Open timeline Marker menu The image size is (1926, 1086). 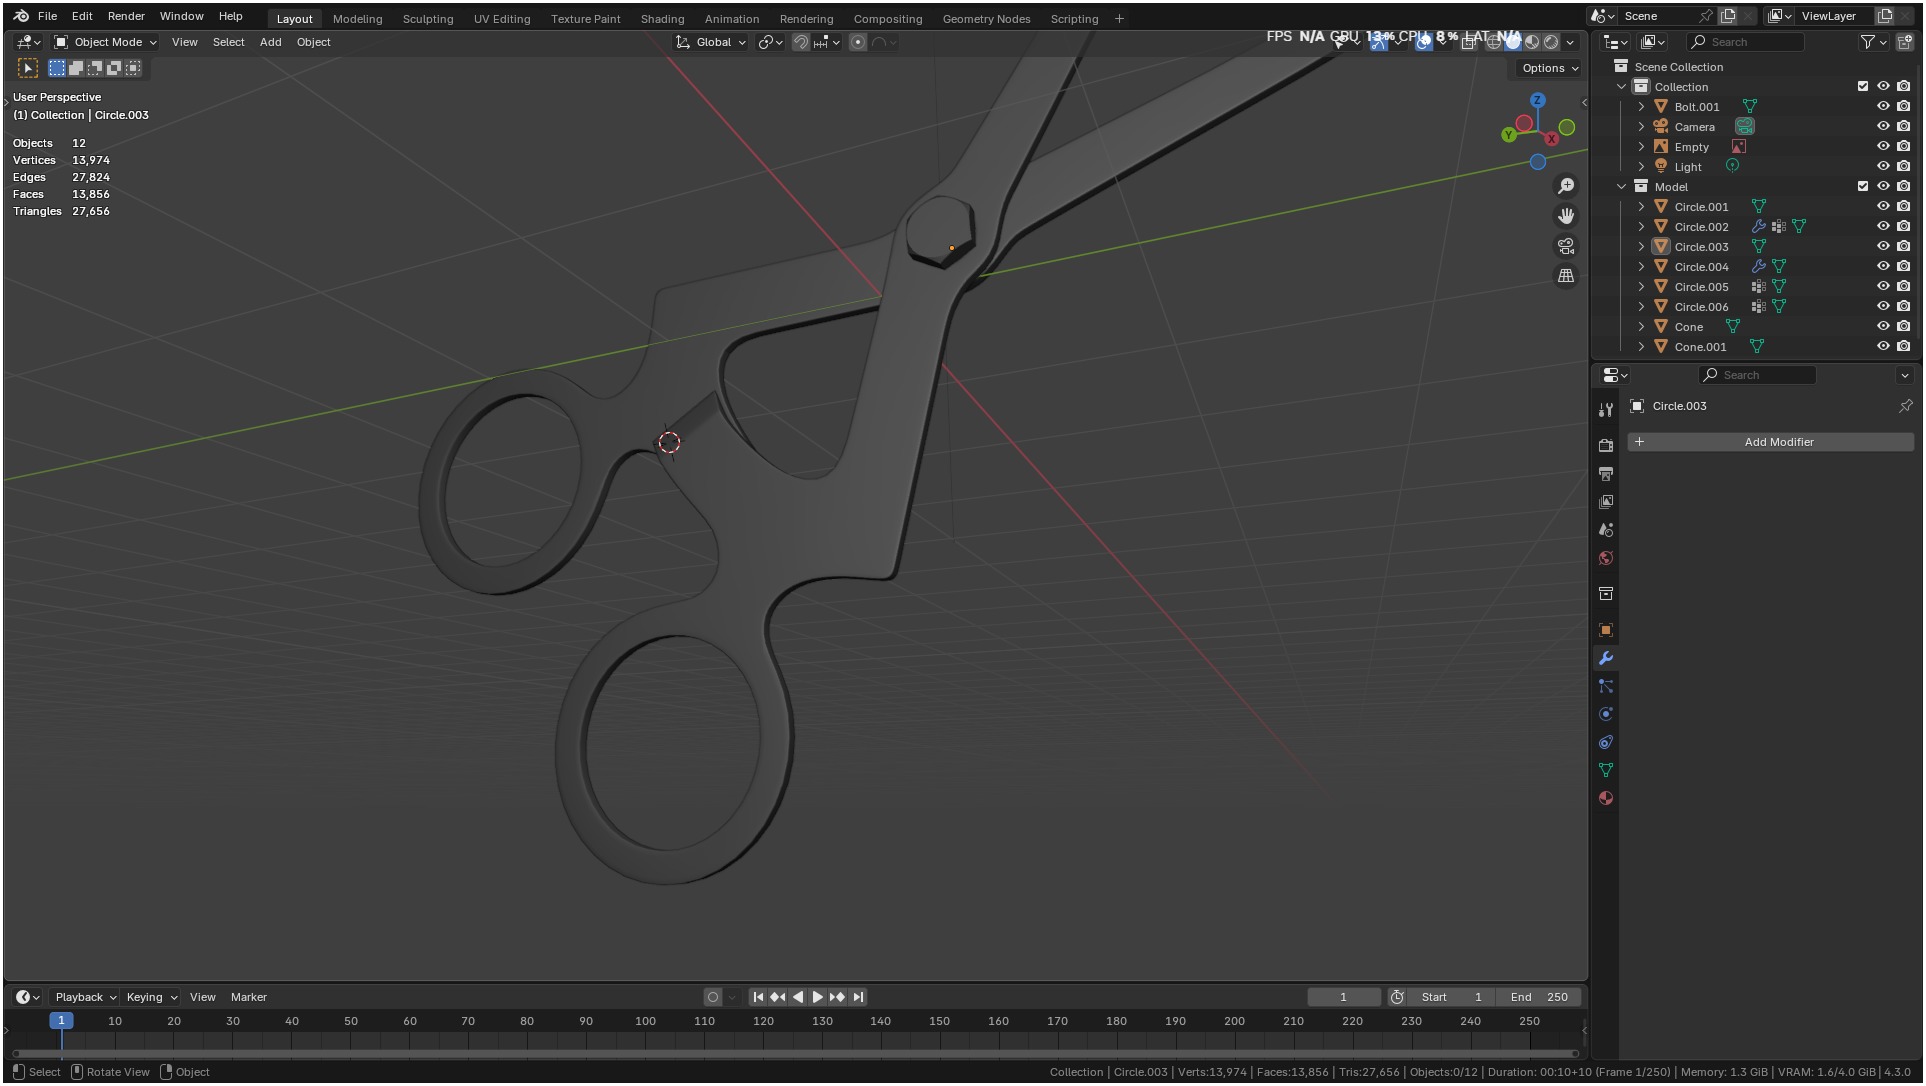pyautogui.click(x=248, y=997)
